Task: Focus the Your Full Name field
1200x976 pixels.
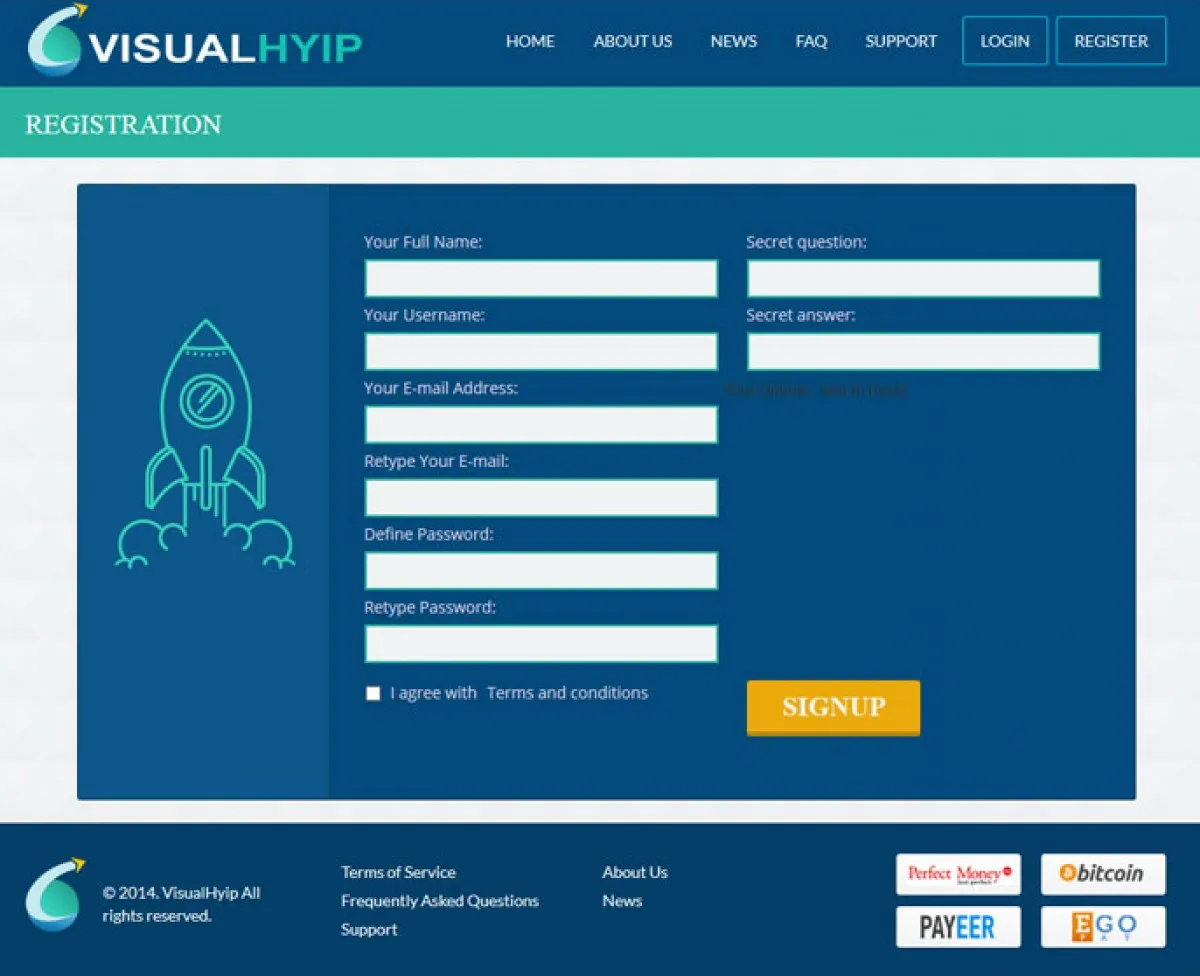Action: click(541, 278)
